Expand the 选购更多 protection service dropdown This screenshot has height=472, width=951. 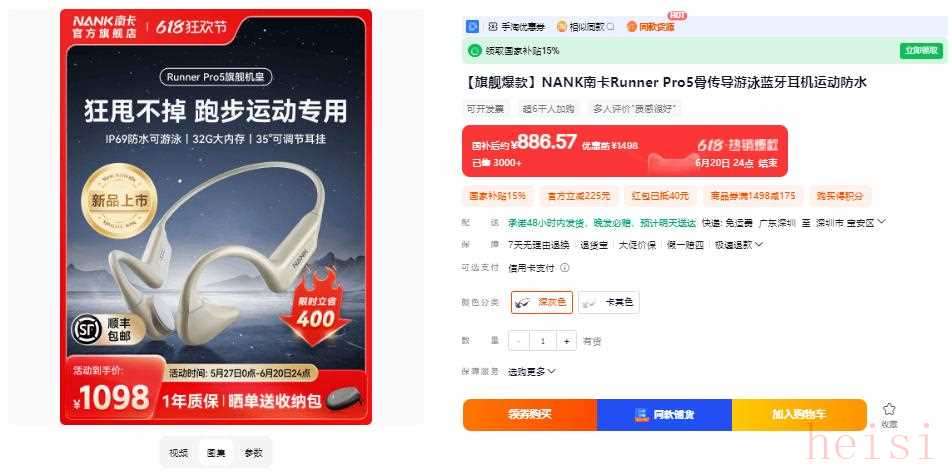point(531,371)
